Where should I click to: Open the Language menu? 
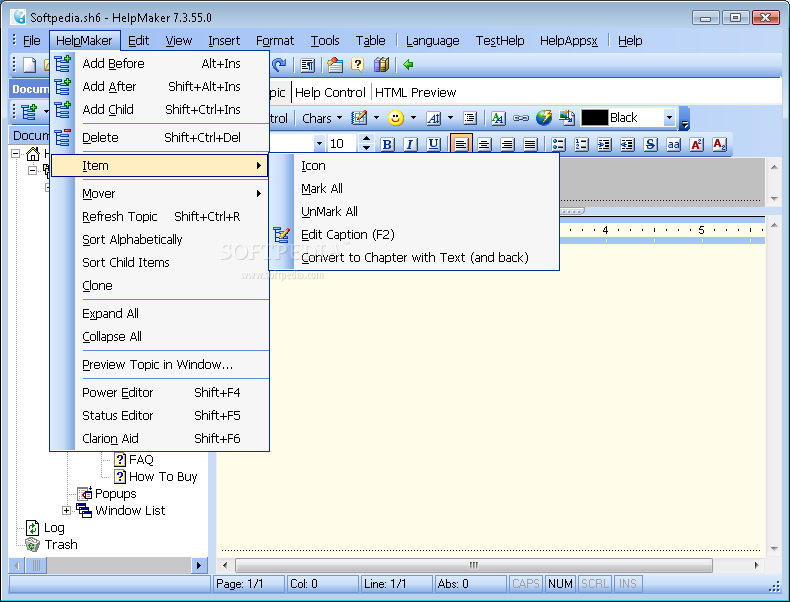tap(432, 41)
